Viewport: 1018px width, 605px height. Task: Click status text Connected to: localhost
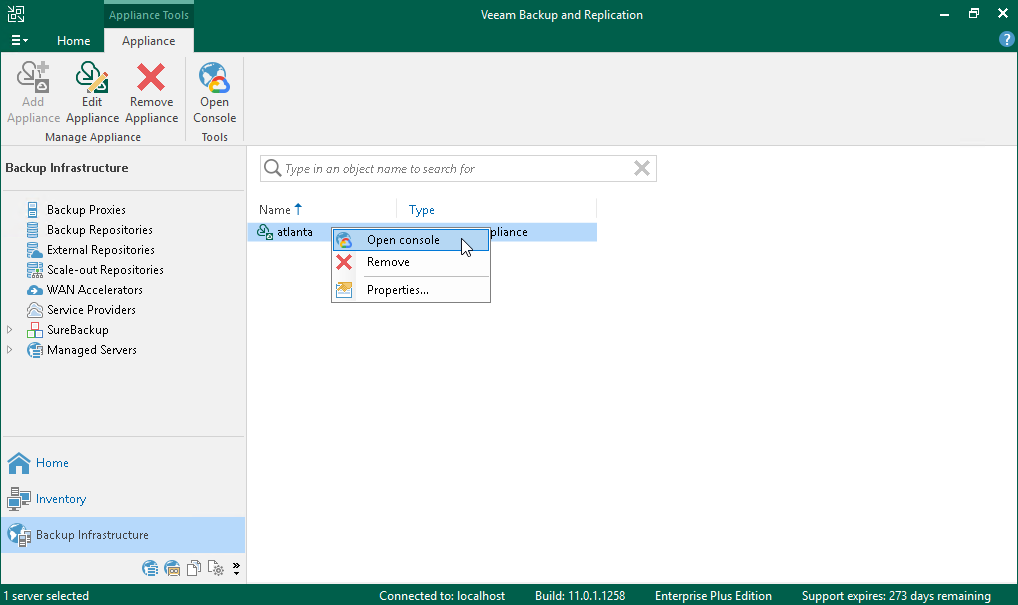442,596
